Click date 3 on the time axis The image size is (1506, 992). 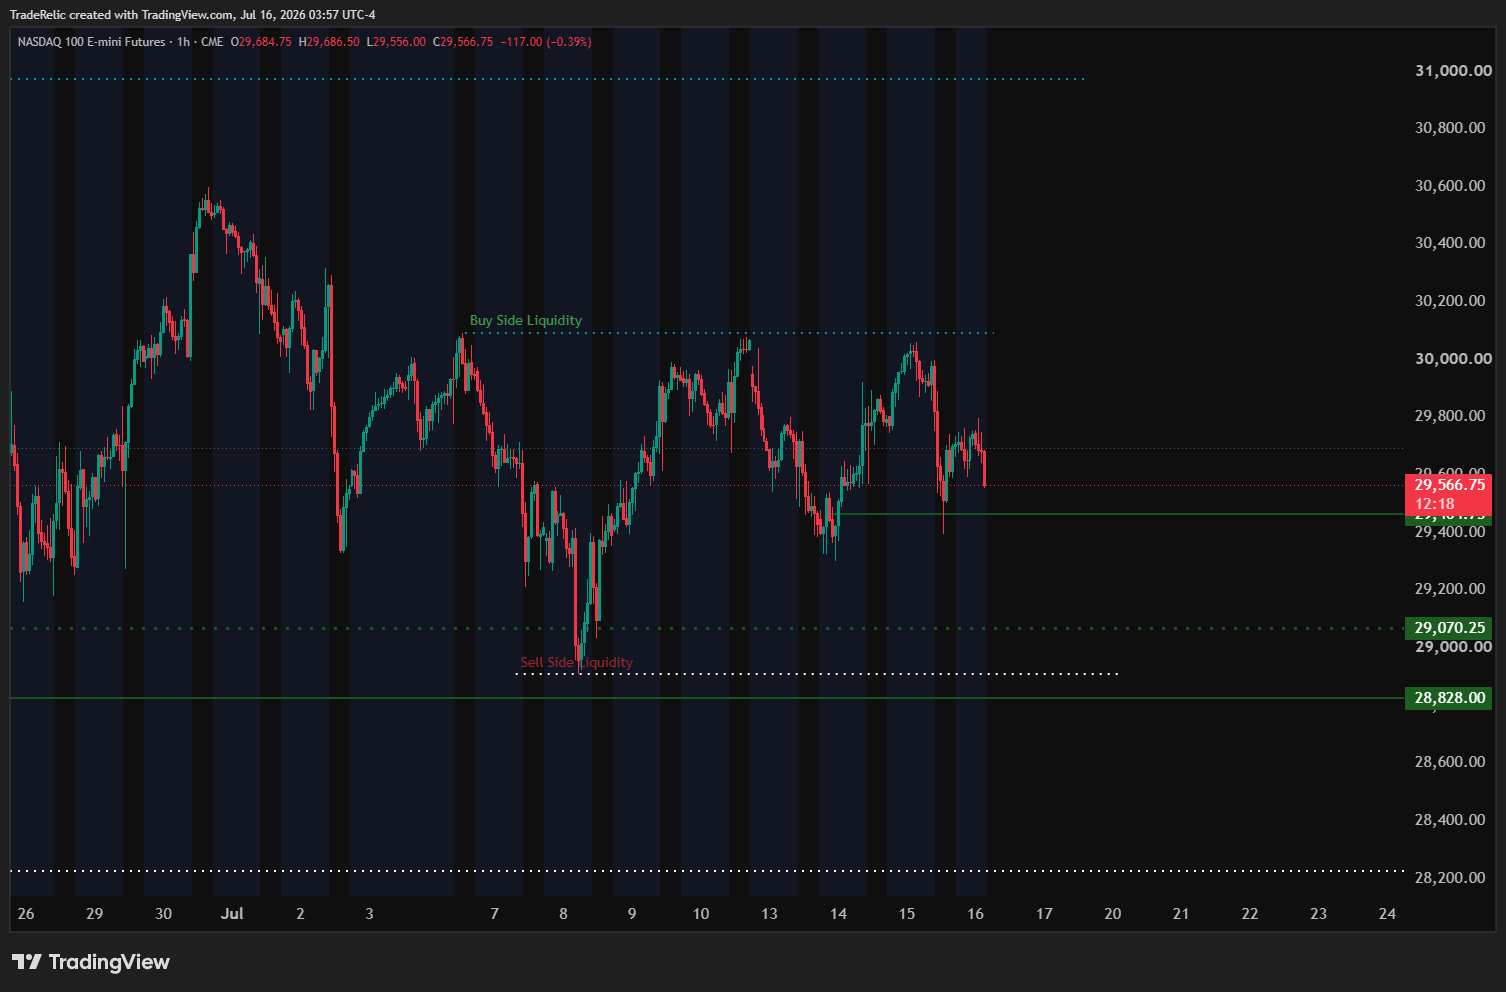point(369,914)
